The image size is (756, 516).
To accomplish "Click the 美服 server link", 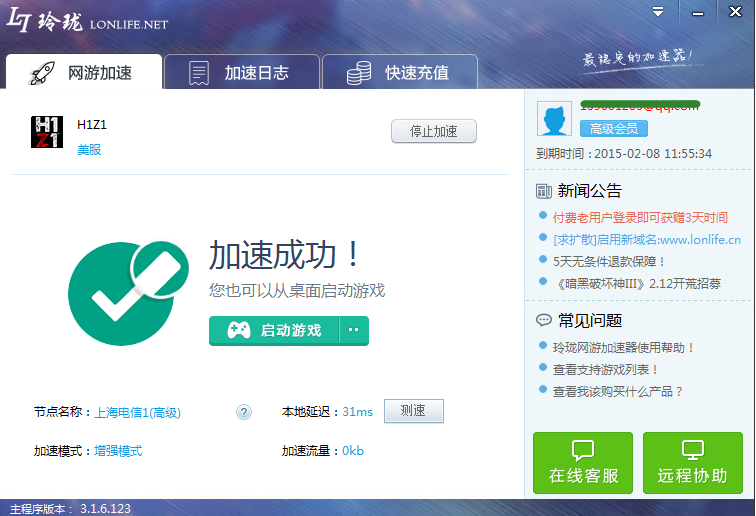I will pos(89,150).
